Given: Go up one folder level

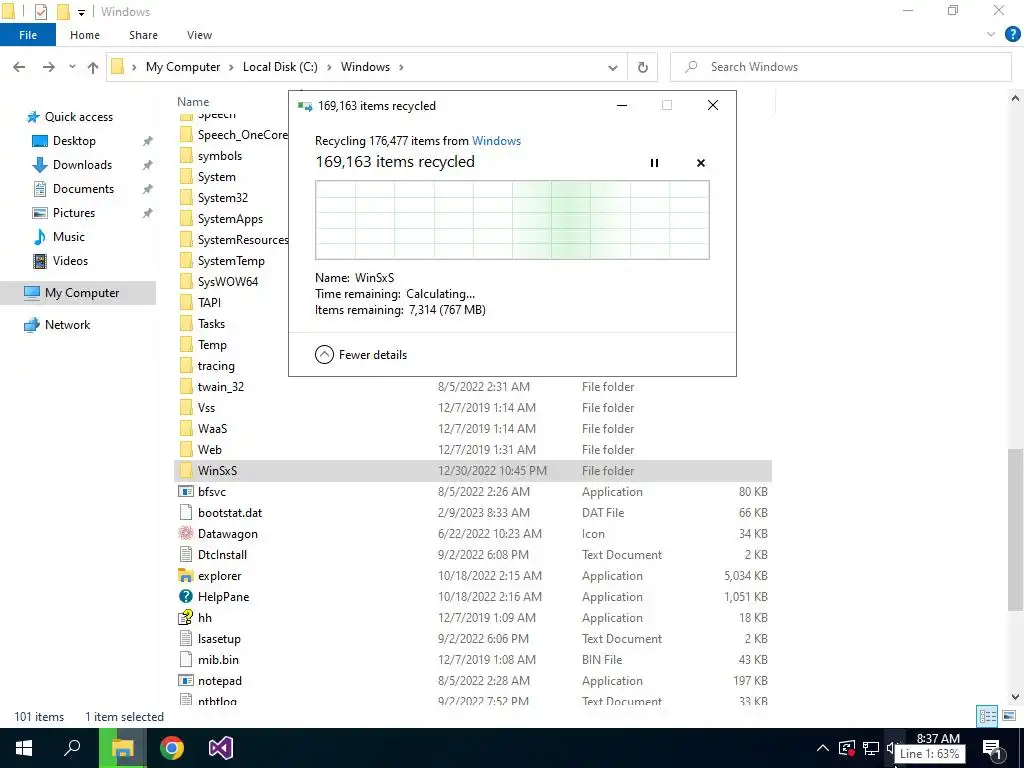Looking at the screenshot, I should 93,67.
